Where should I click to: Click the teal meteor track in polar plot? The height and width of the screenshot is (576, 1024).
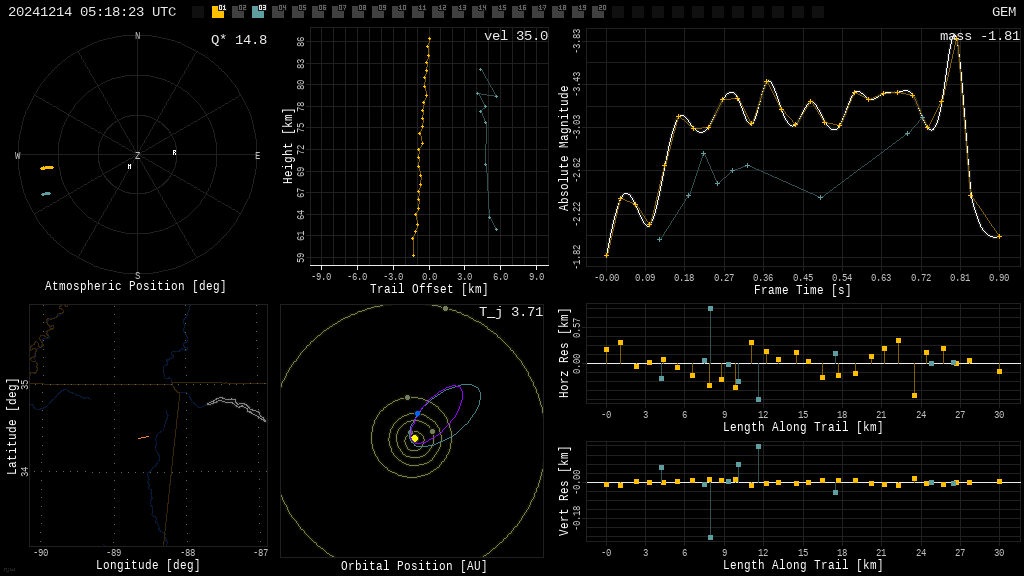[46, 194]
